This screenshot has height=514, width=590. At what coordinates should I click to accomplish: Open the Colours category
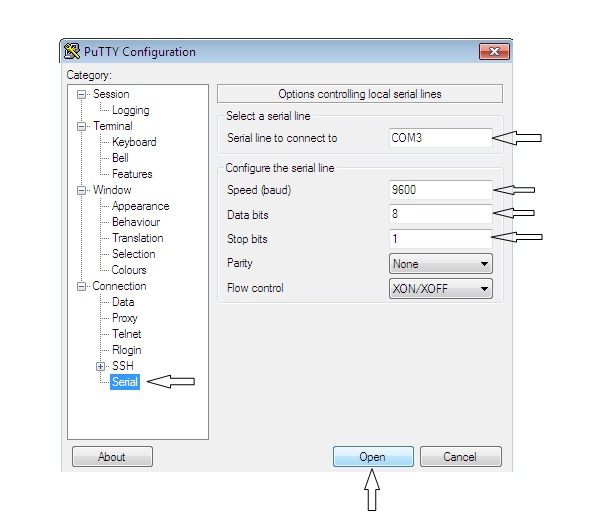pos(129,270)
